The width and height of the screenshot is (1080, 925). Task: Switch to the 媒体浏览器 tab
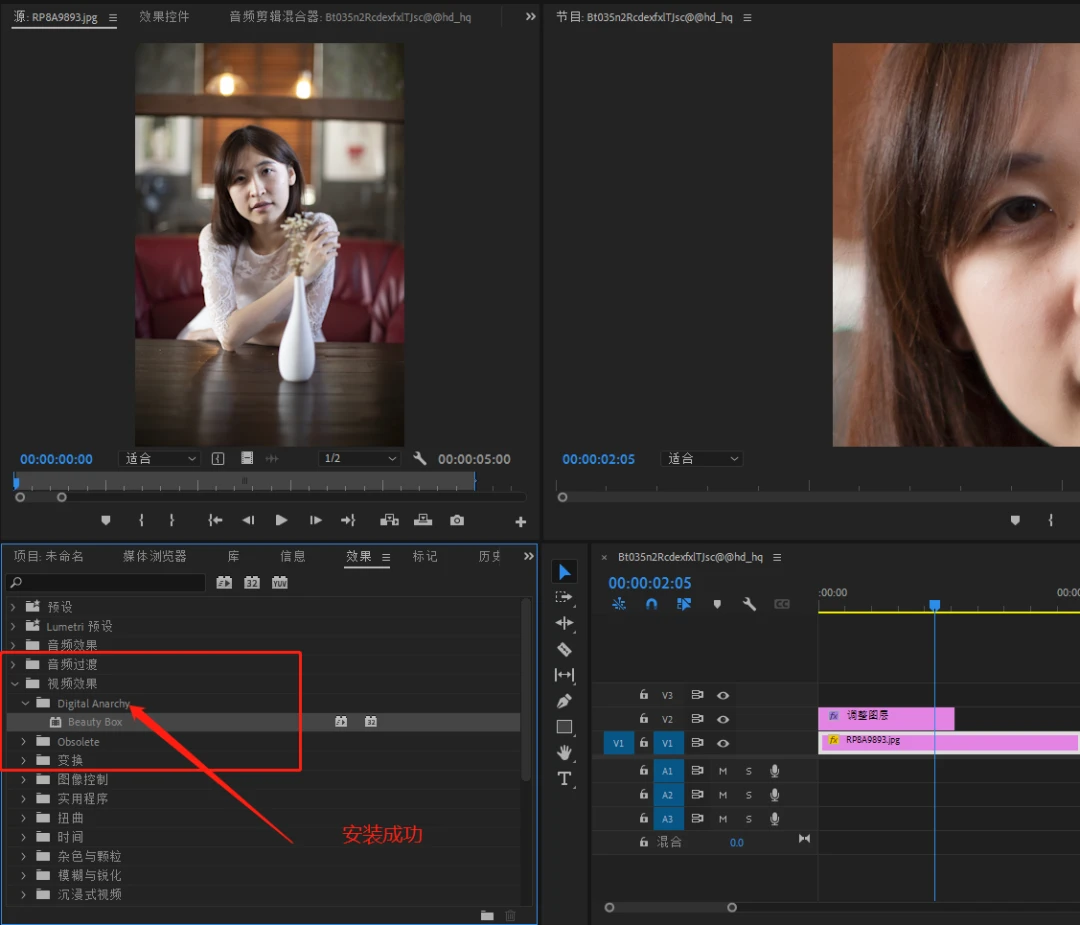click(x=155, y=556)
